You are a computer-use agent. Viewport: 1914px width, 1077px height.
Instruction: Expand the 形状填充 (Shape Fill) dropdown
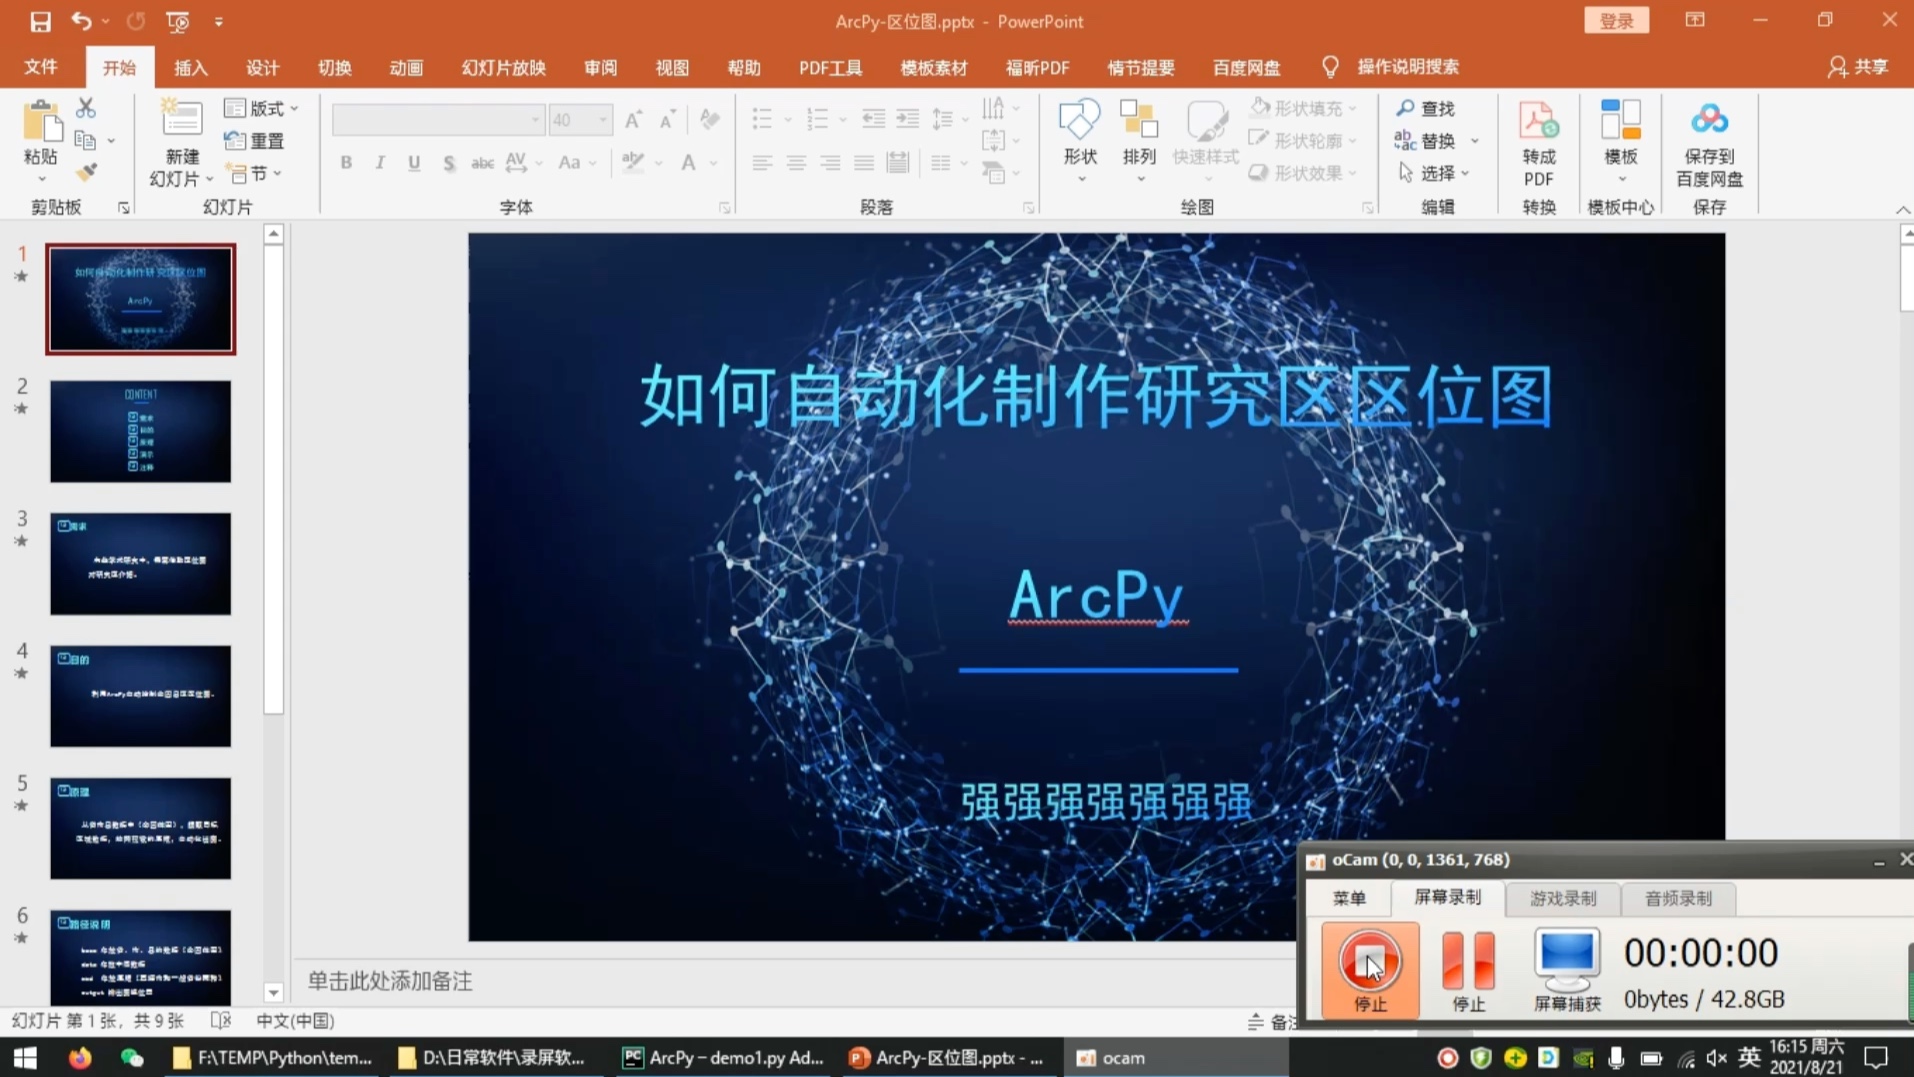click(x=1352, y=108)
